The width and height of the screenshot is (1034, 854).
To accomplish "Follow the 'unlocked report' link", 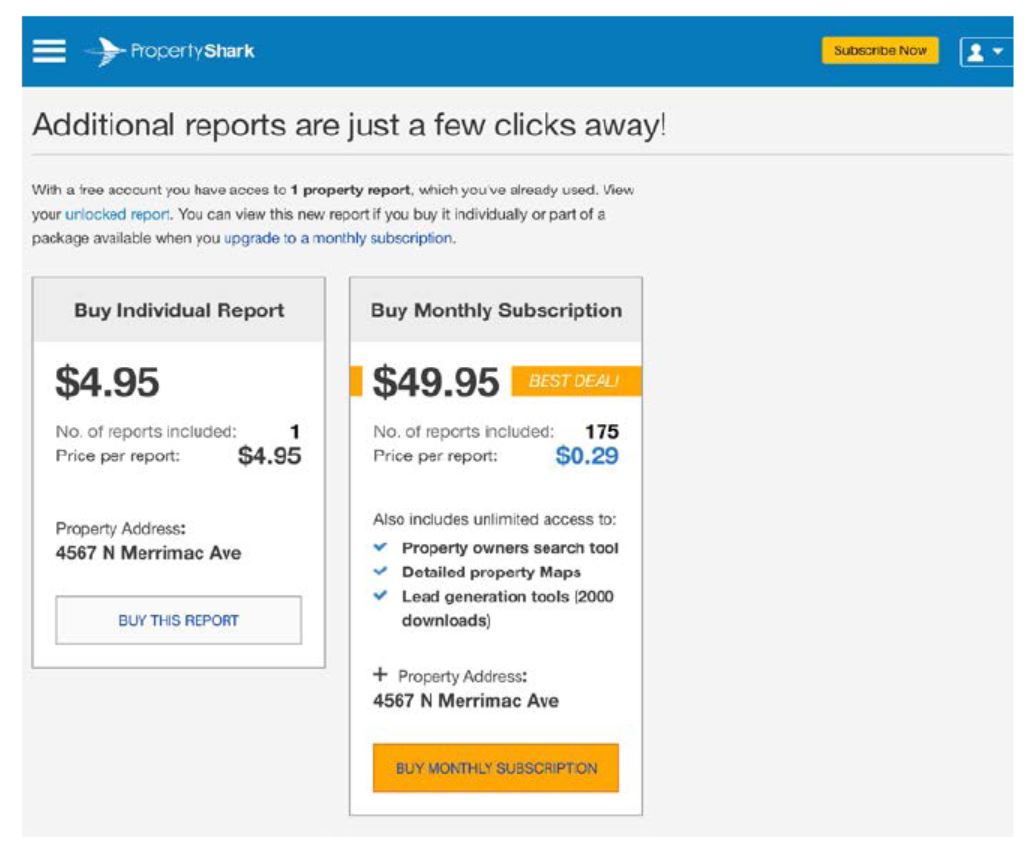I will point(117,214).
